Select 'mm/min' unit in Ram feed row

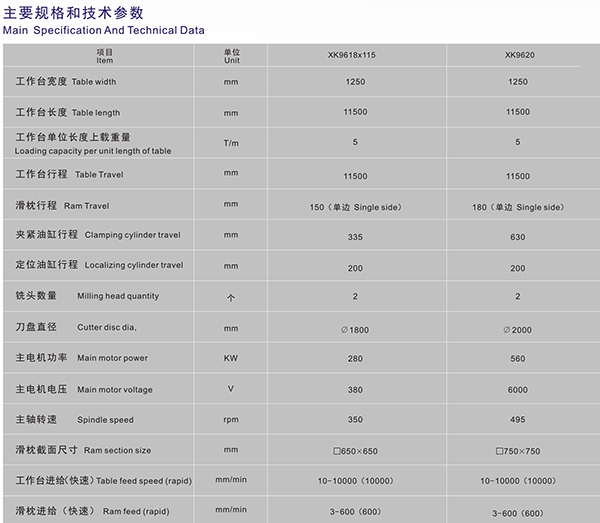[x=231, y=510]
